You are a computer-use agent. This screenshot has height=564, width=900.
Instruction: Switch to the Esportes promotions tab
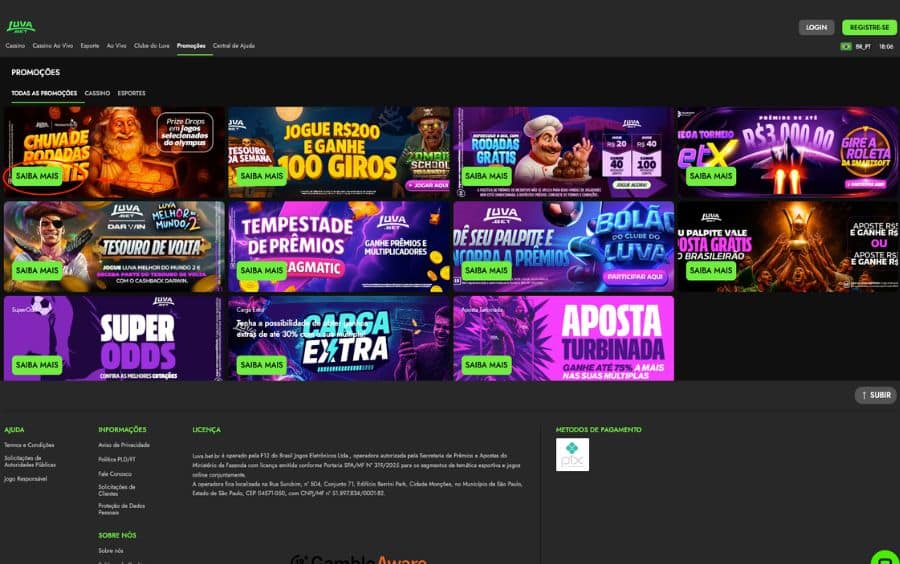tap(131, 93)
